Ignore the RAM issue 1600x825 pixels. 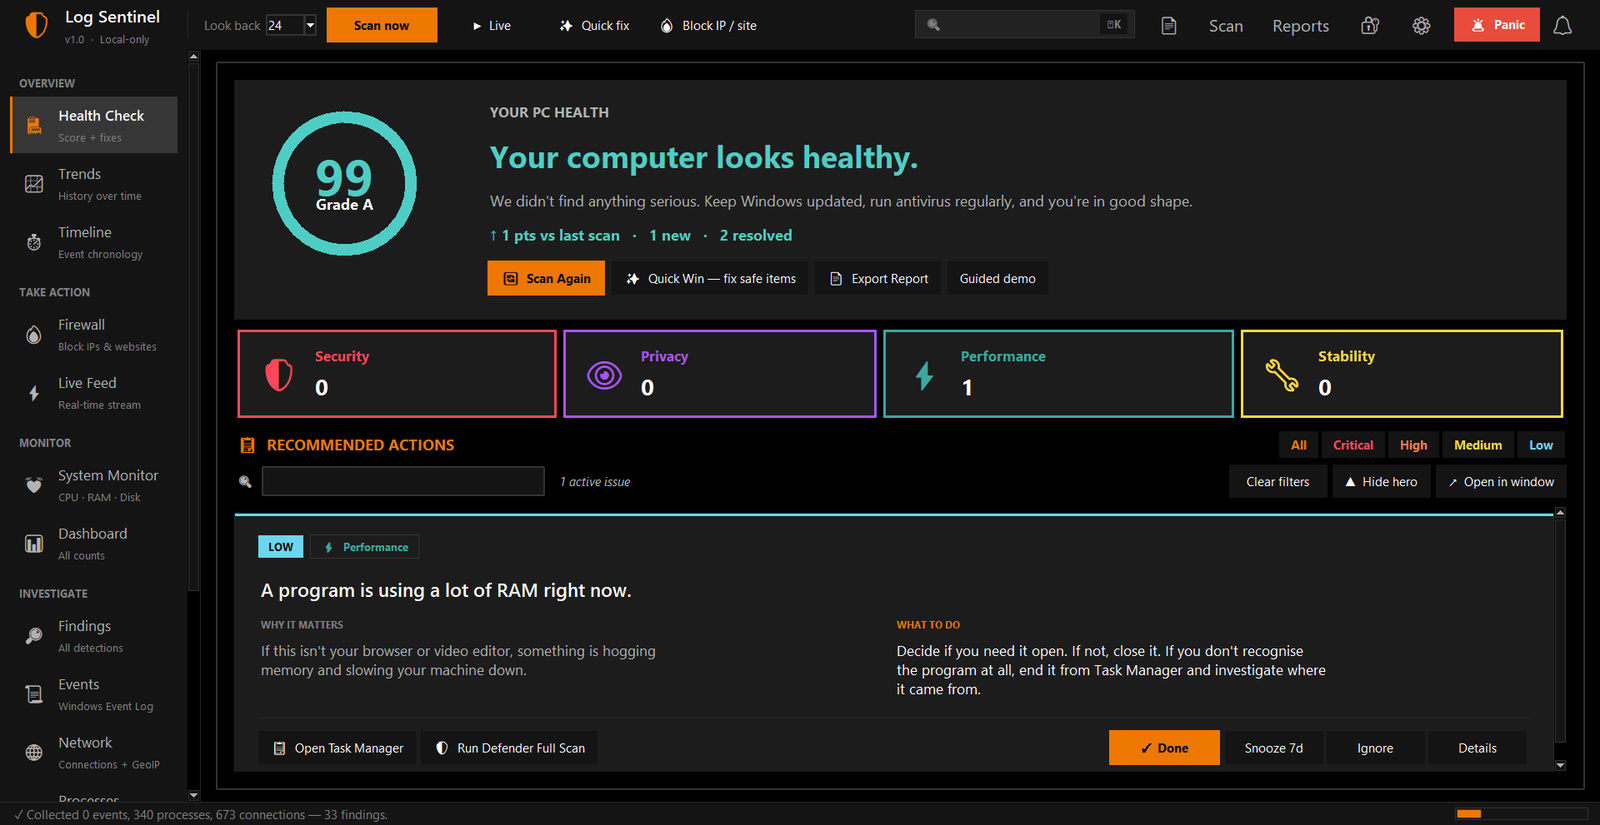click(1375, 748)
